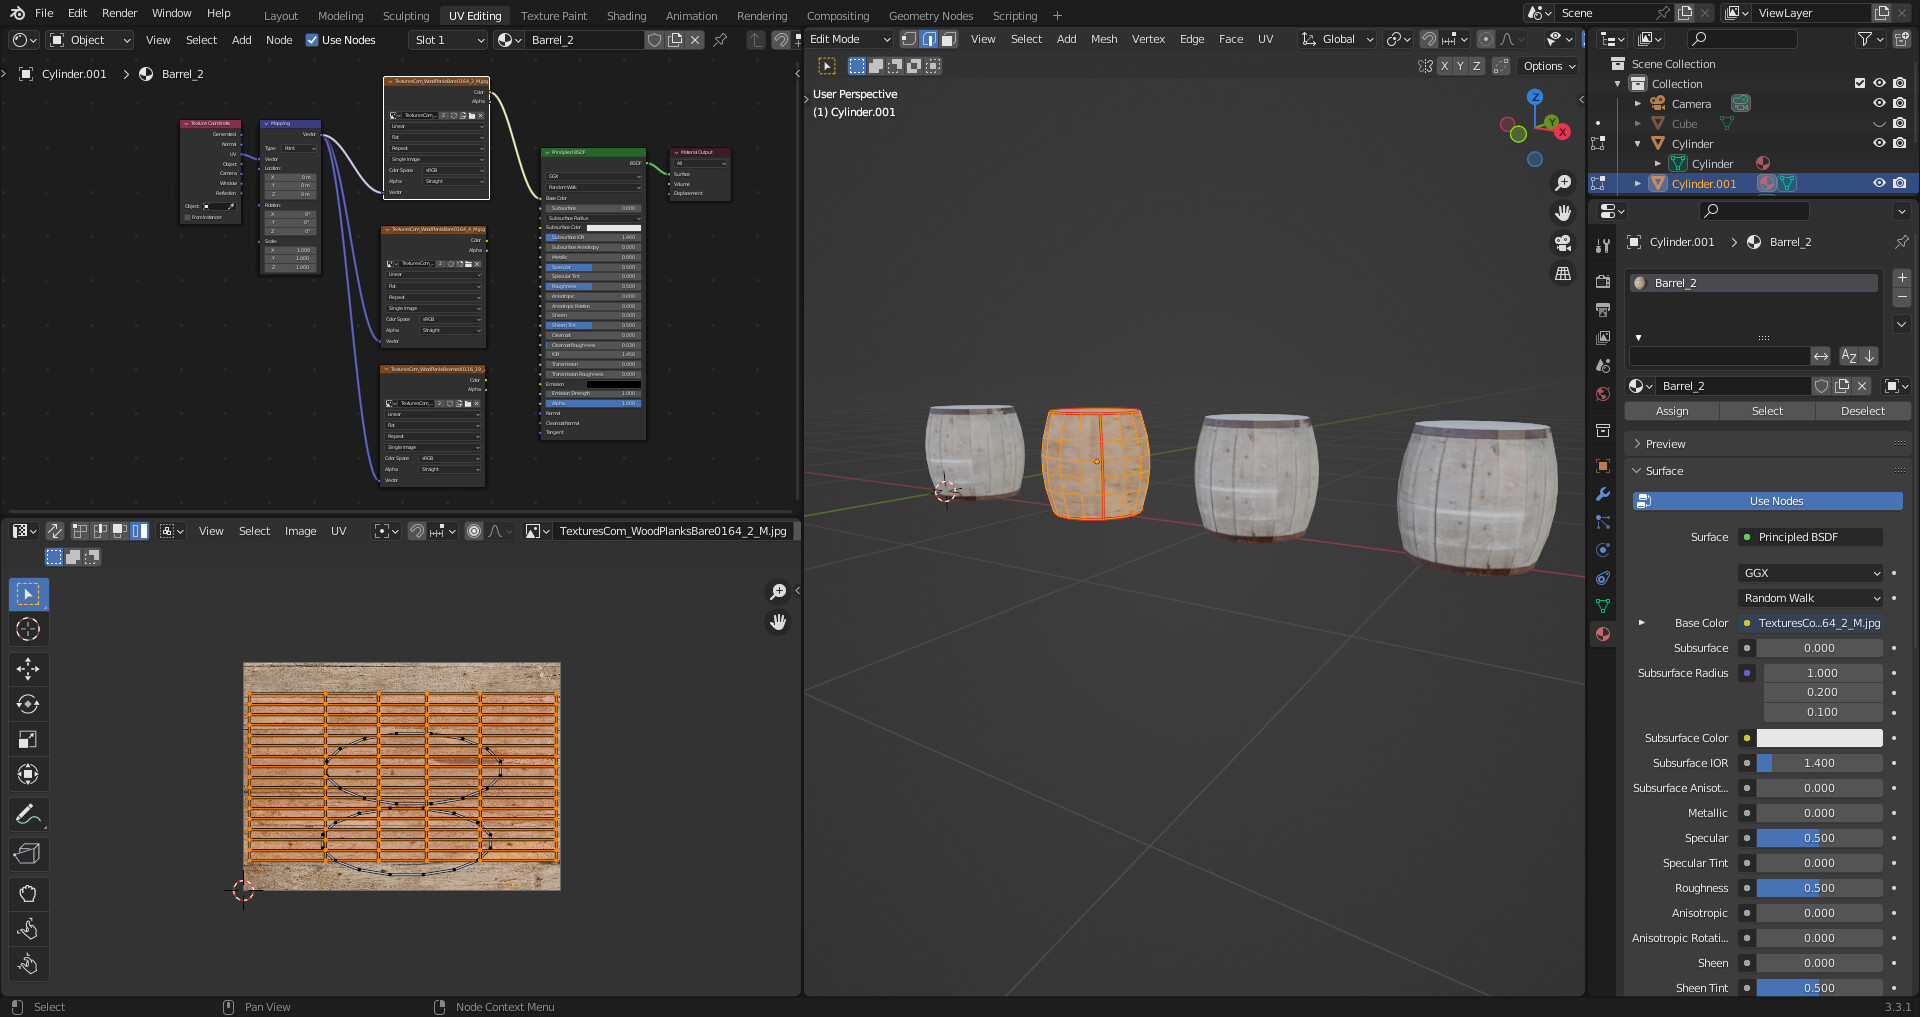1920x1017 pixels.
Task: Open the Object Properties tab in the Properties editor
Action: coord(1602,466)
